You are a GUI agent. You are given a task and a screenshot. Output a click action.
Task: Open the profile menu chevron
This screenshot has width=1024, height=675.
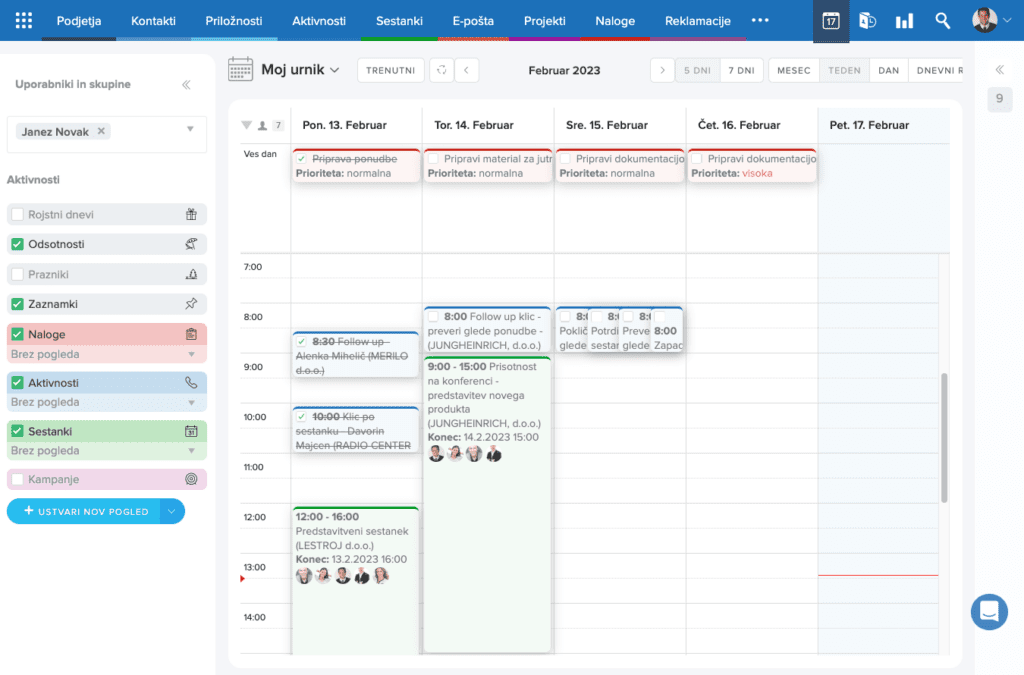pyautogui.click(x=1007, y=20)
